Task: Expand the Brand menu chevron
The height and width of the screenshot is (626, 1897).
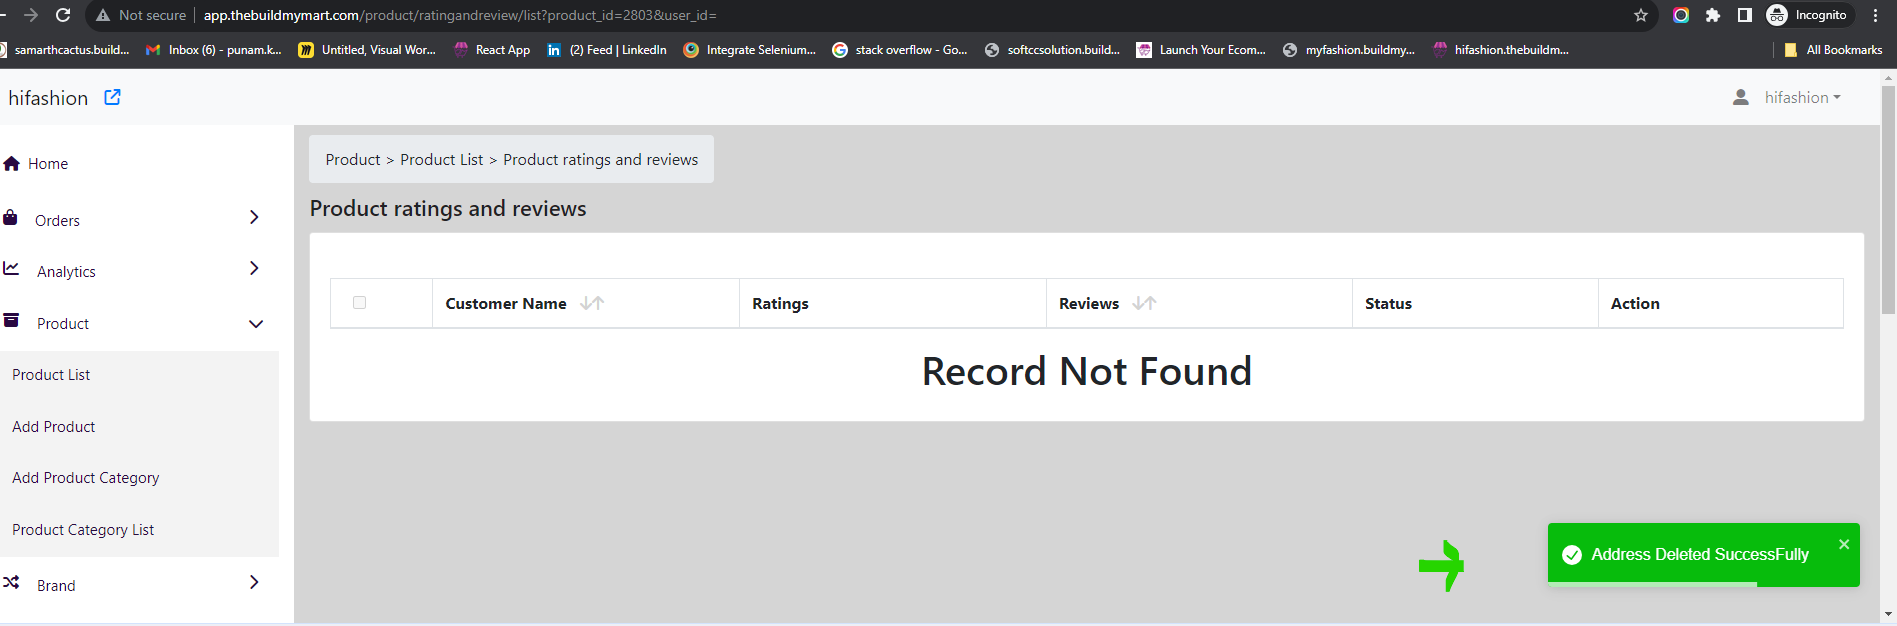Action: click(254, 582)
